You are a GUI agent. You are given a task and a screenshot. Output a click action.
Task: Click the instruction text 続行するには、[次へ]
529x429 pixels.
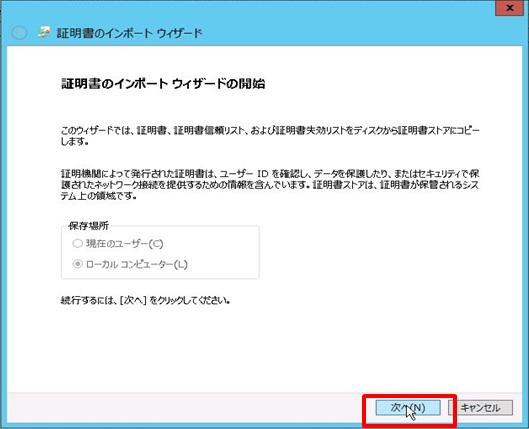tap(145, 300)
